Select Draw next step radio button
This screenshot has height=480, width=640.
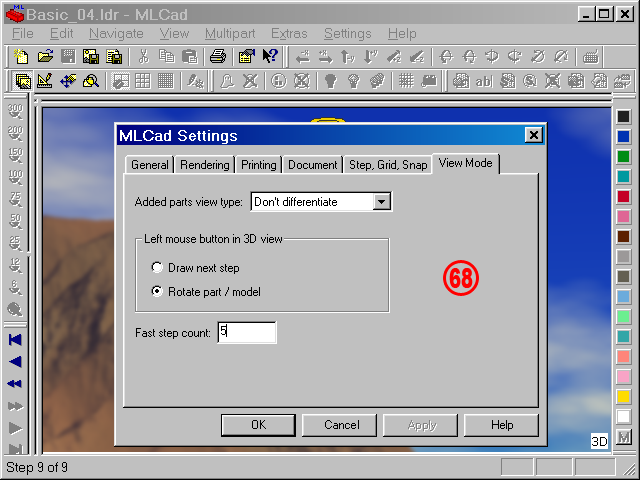click(x=157, y=268)
